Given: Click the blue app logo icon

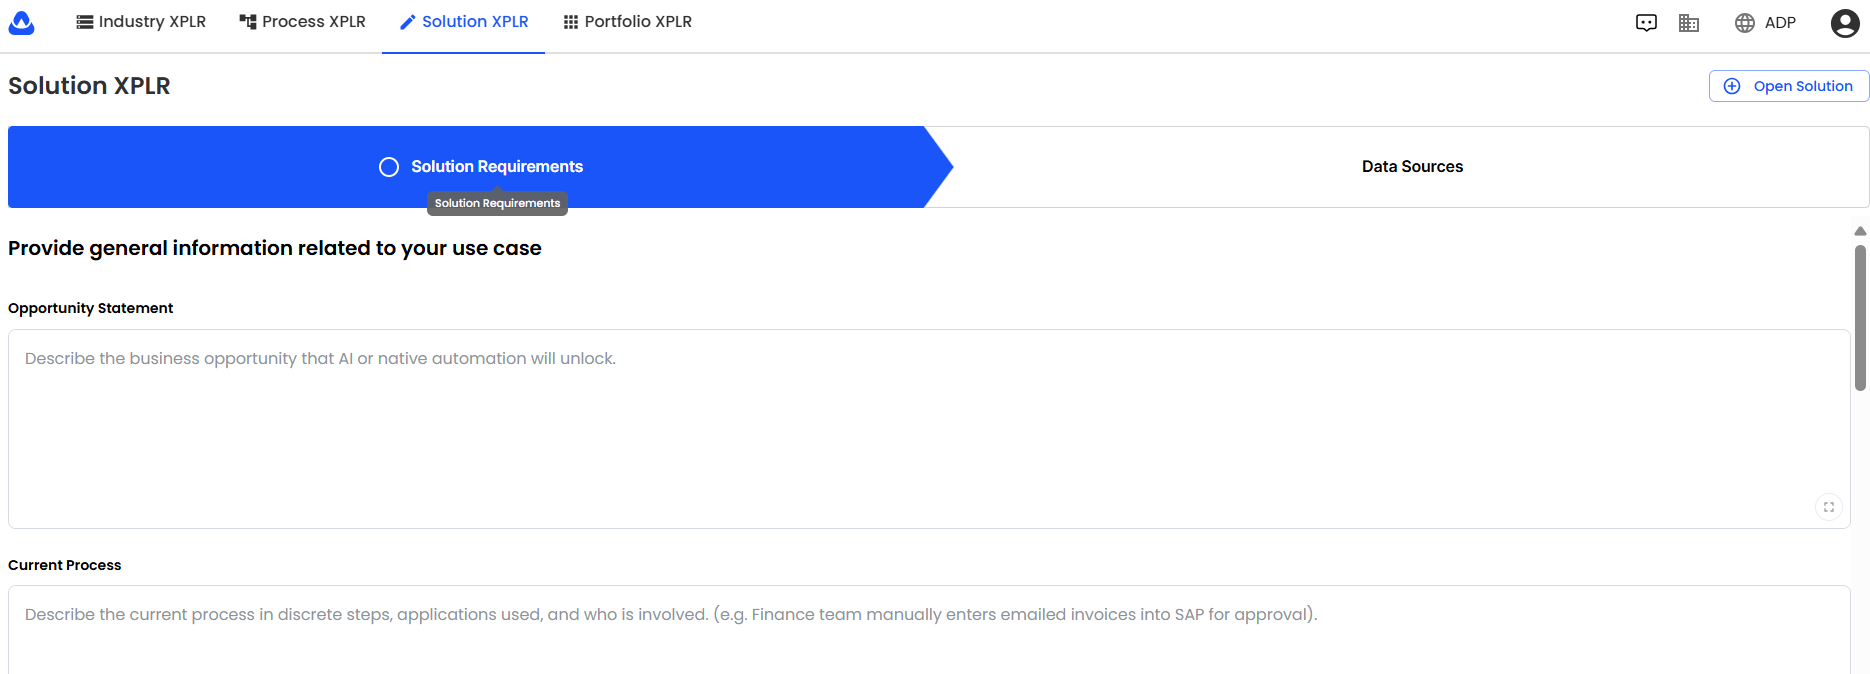Looking at the screenshot, I should coord(21,22).
